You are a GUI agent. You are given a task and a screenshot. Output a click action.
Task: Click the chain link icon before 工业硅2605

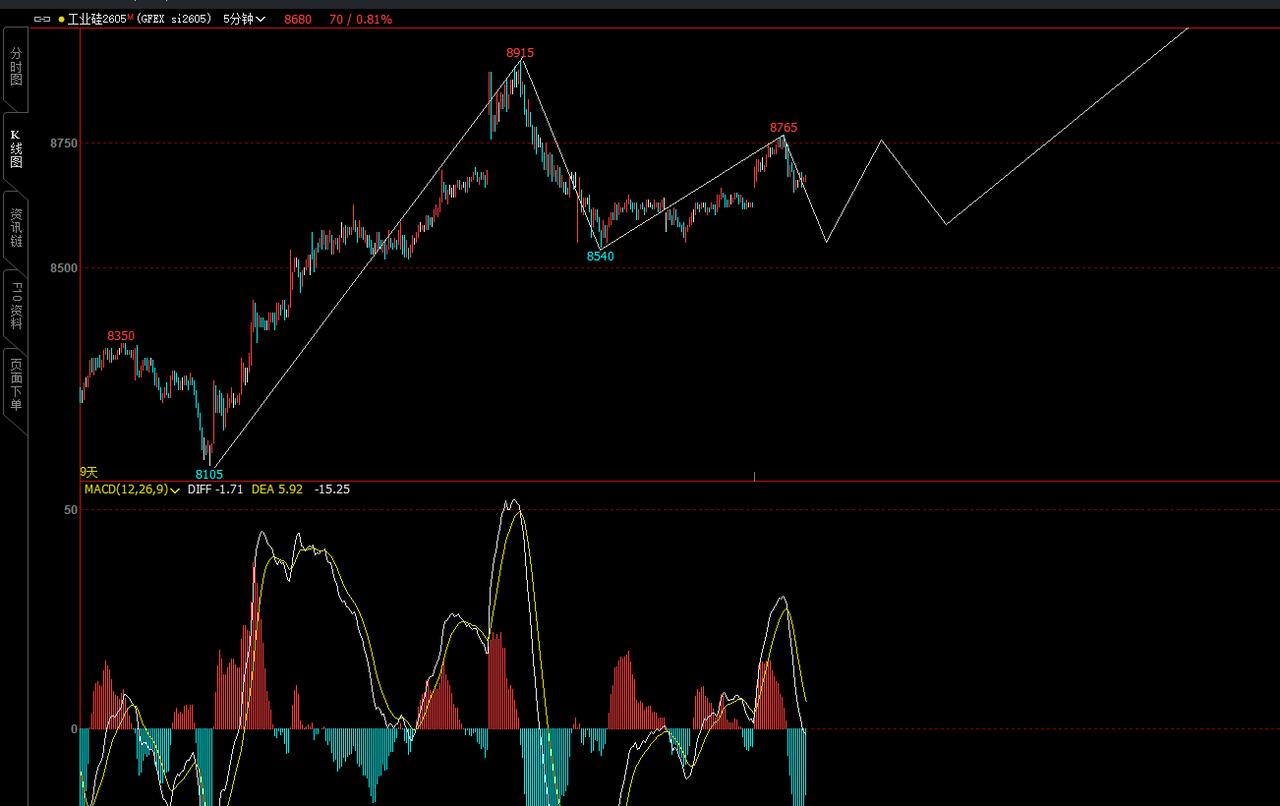(x=42, y=19)
